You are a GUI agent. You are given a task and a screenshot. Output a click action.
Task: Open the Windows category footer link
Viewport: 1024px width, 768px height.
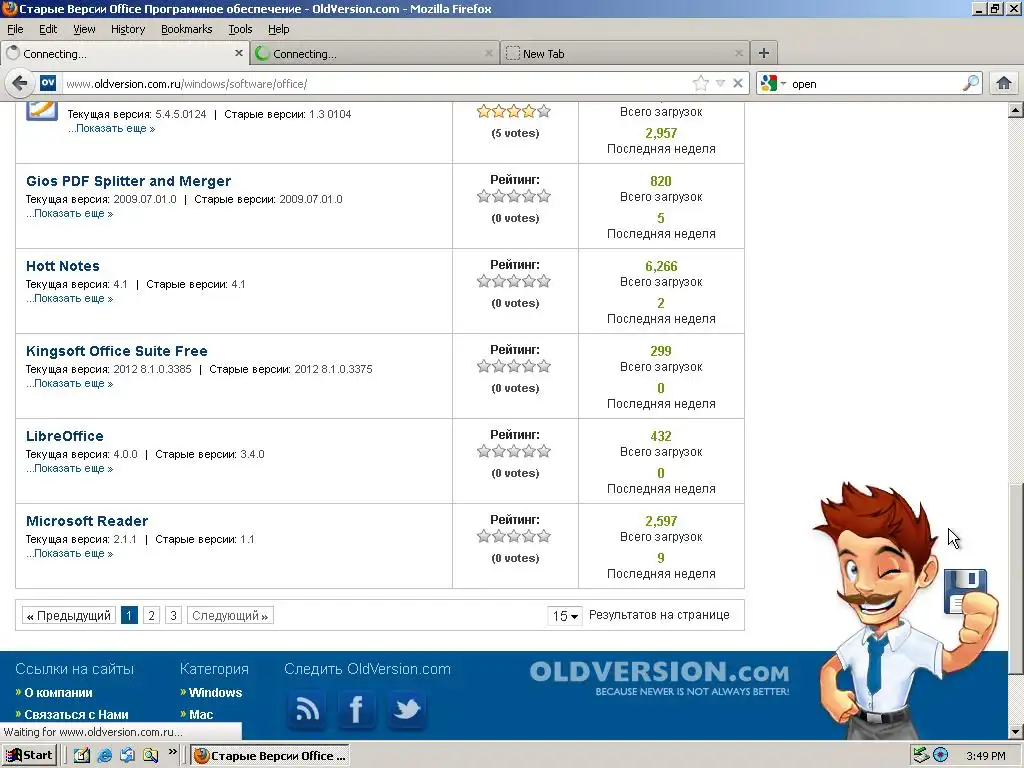coord(216,692)
